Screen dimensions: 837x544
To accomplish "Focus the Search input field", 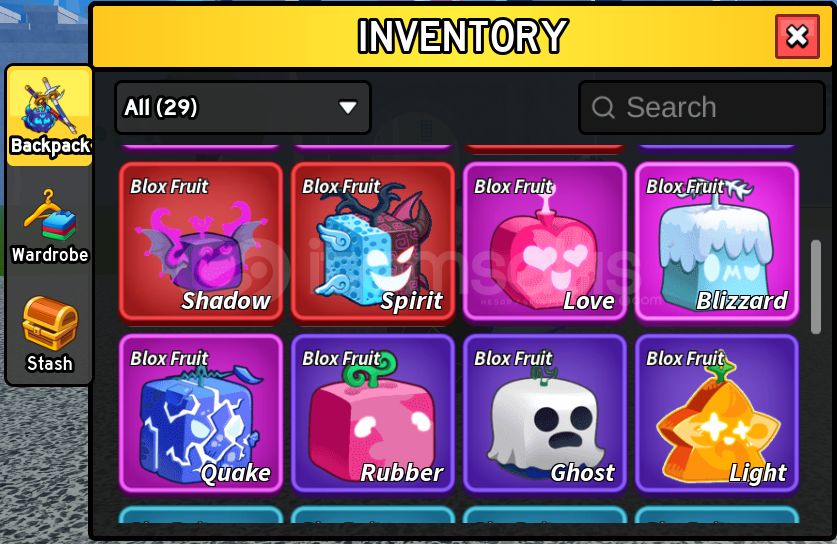I will [x=702, y=107].
